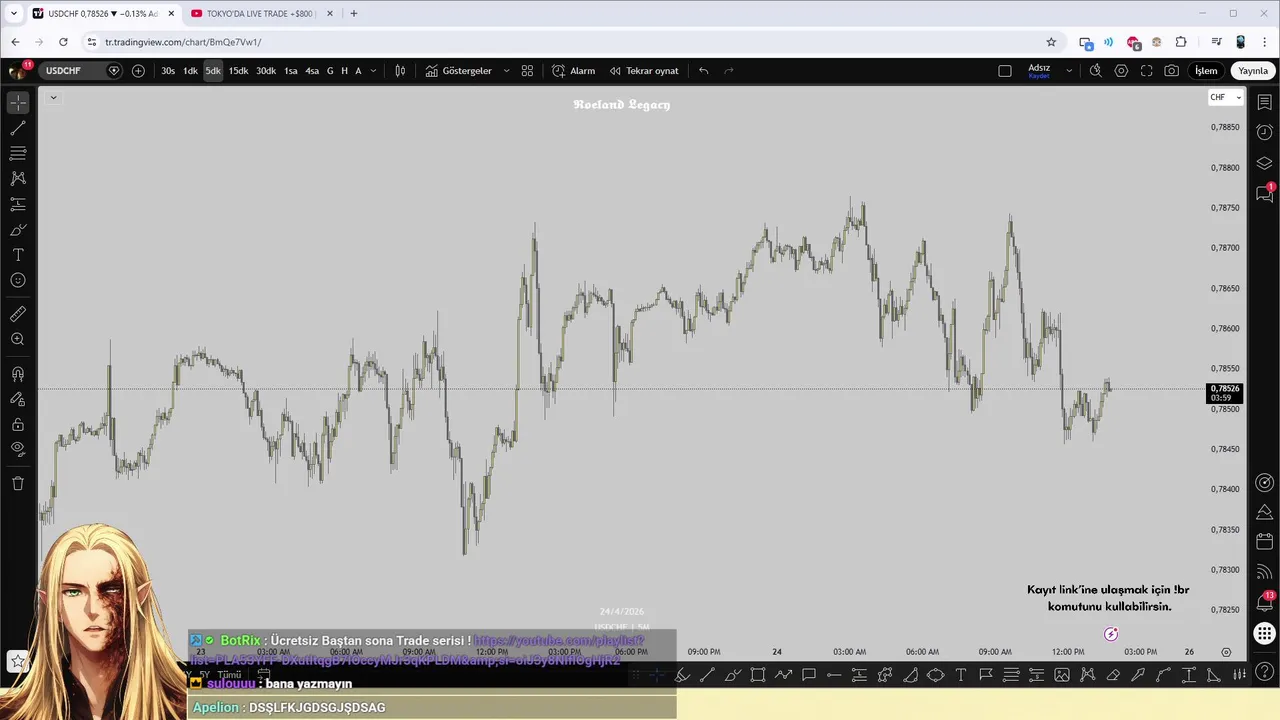
Task: Select the zoom in magnifier tool
Action: [18, 340]
